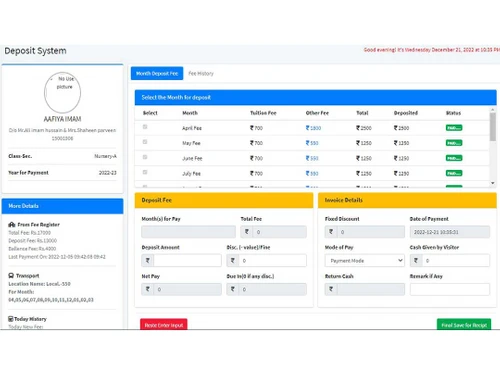Click rupee icon beside Cash Given by Visitor
The height and width of the screenshot is (375, 500).
pos(416,260)
